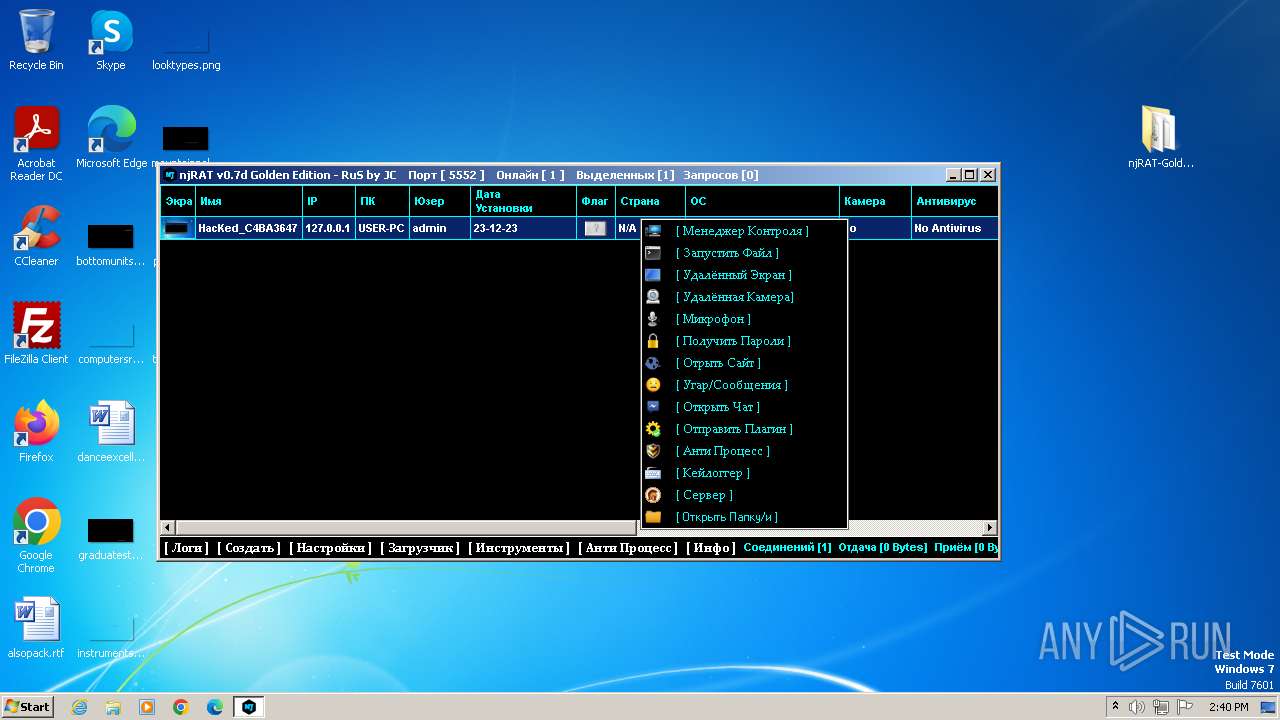
Task: Click the globe icon for Отрыть Сайт
Action: coord(653,363)
